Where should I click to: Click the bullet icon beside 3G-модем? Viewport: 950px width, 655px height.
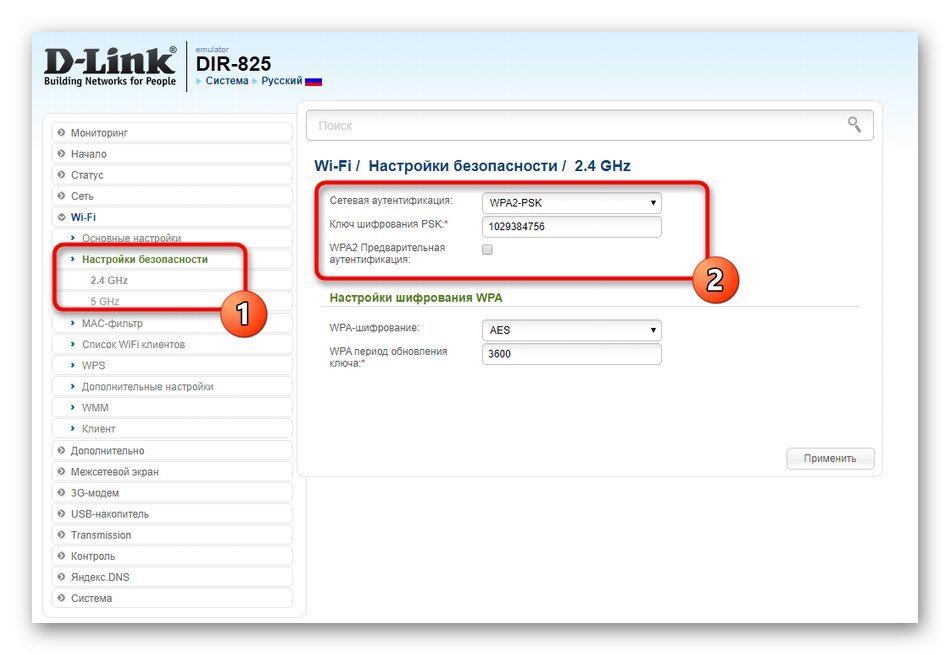(x=61, y=493)
